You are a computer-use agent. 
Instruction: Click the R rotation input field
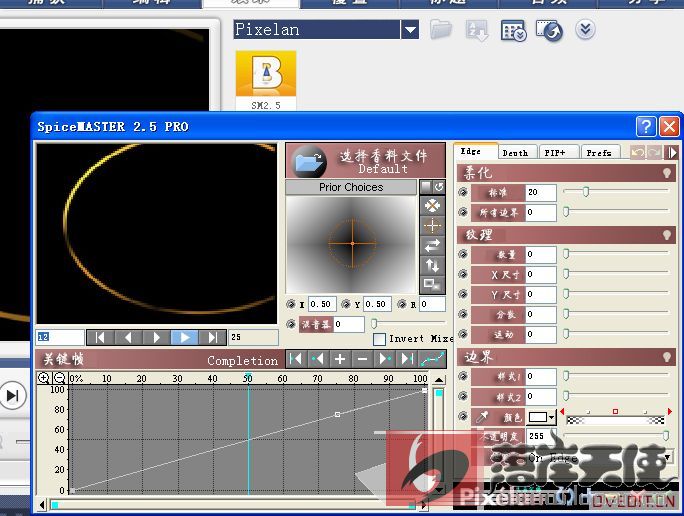point(432,304)
